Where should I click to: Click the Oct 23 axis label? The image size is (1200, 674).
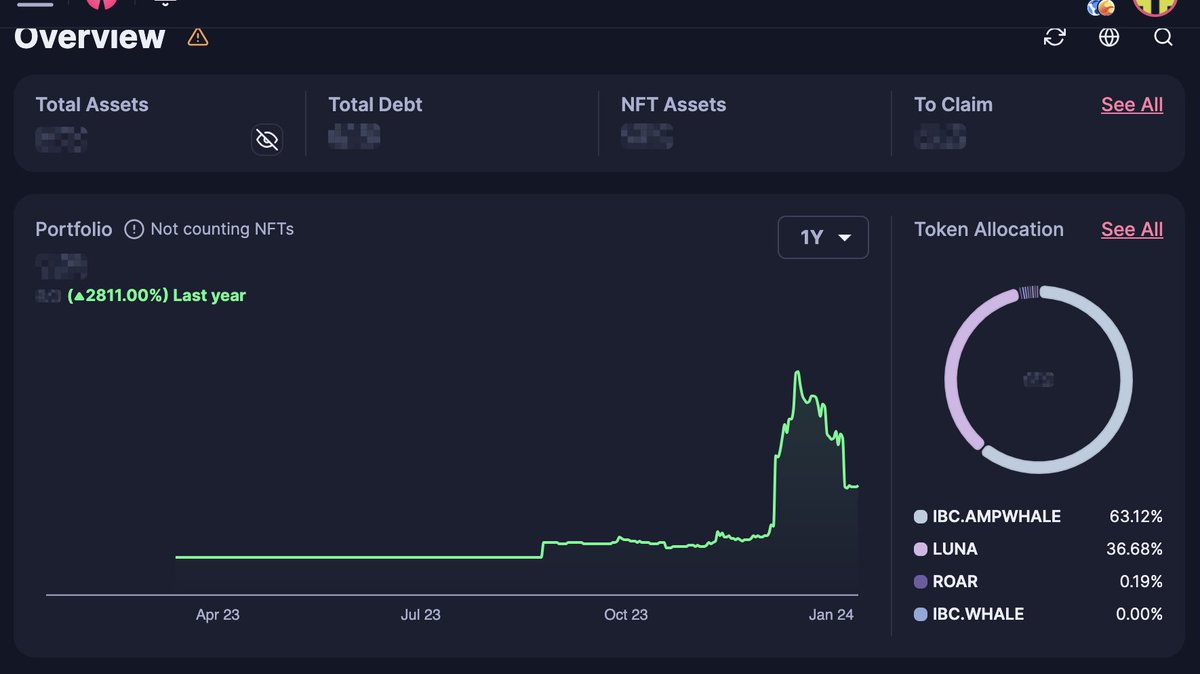[626, 615]
